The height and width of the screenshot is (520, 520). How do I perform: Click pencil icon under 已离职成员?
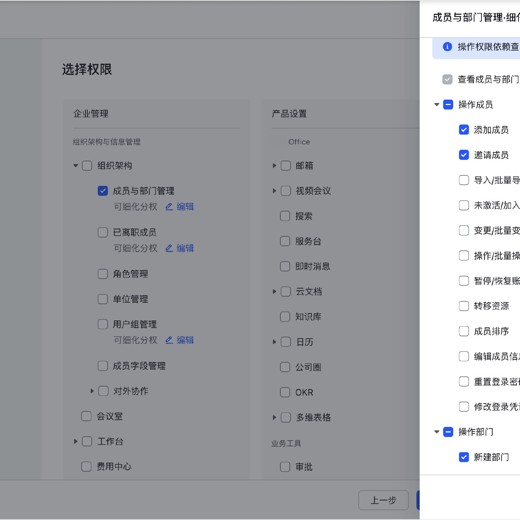[x=169, y=248]
